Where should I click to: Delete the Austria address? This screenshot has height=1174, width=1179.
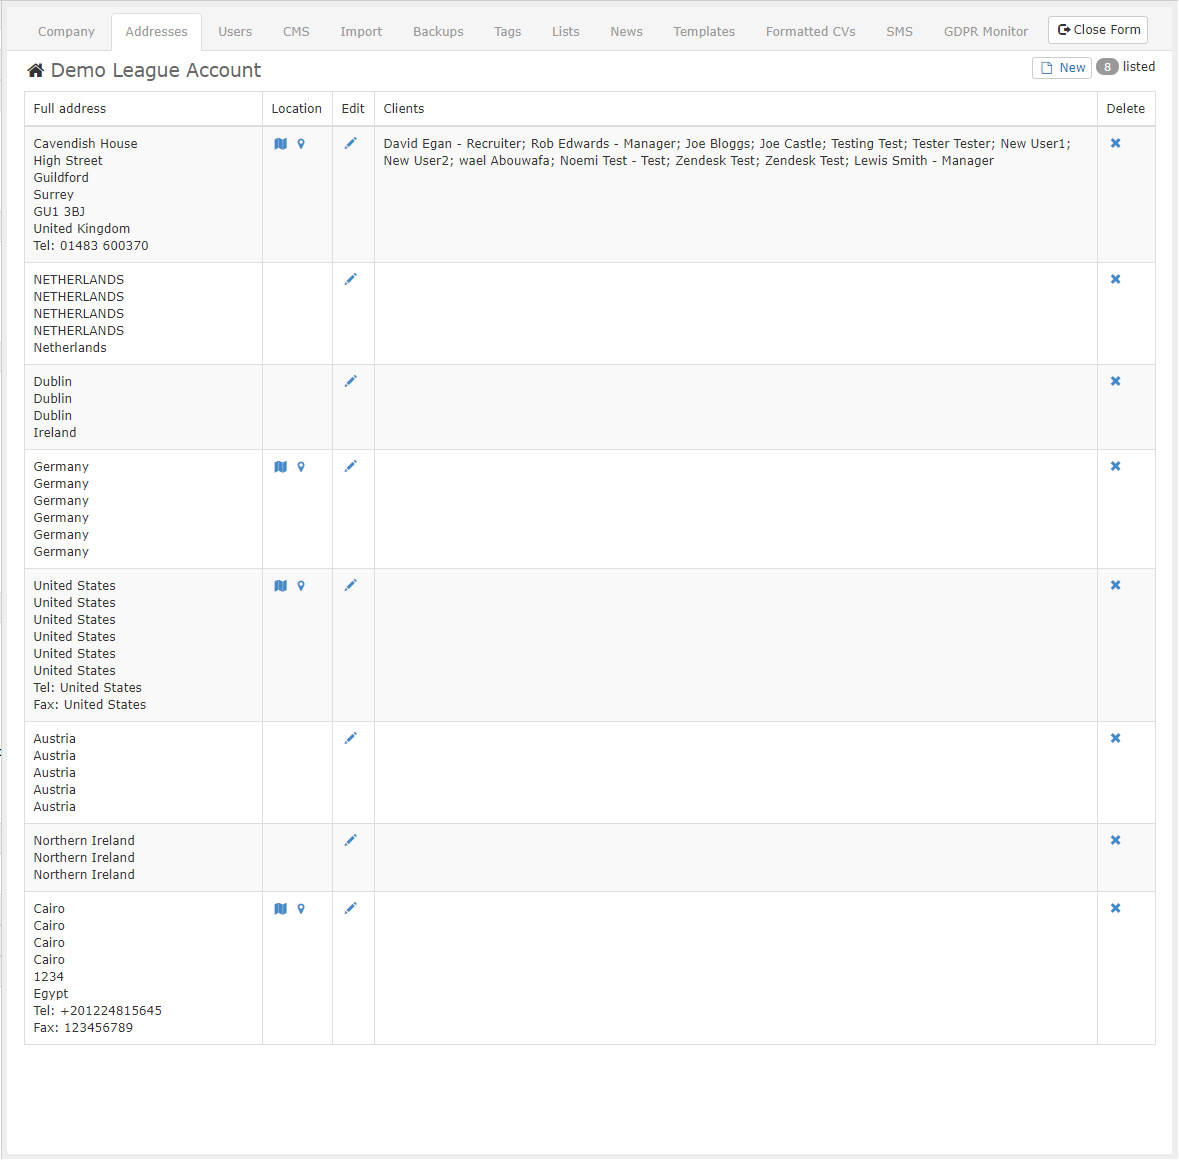[x=1115, y=739]
